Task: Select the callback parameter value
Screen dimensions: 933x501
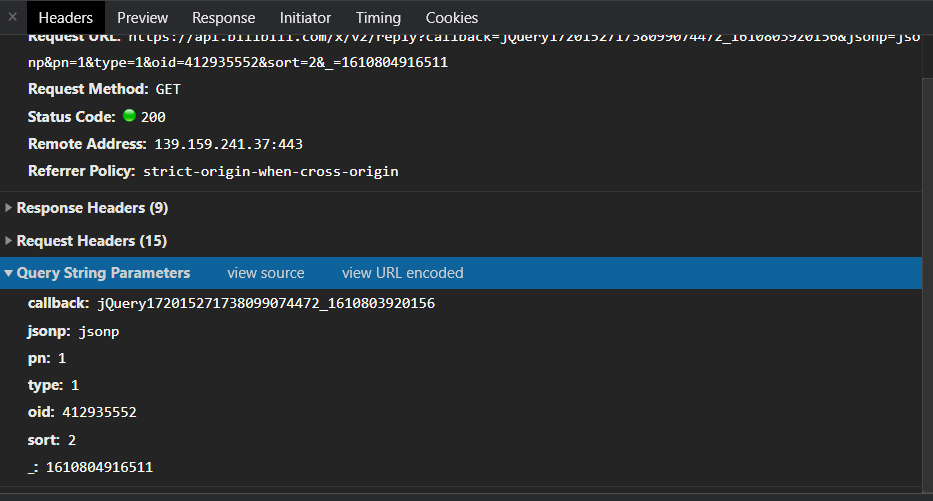Action: click(x=266, y=303)
